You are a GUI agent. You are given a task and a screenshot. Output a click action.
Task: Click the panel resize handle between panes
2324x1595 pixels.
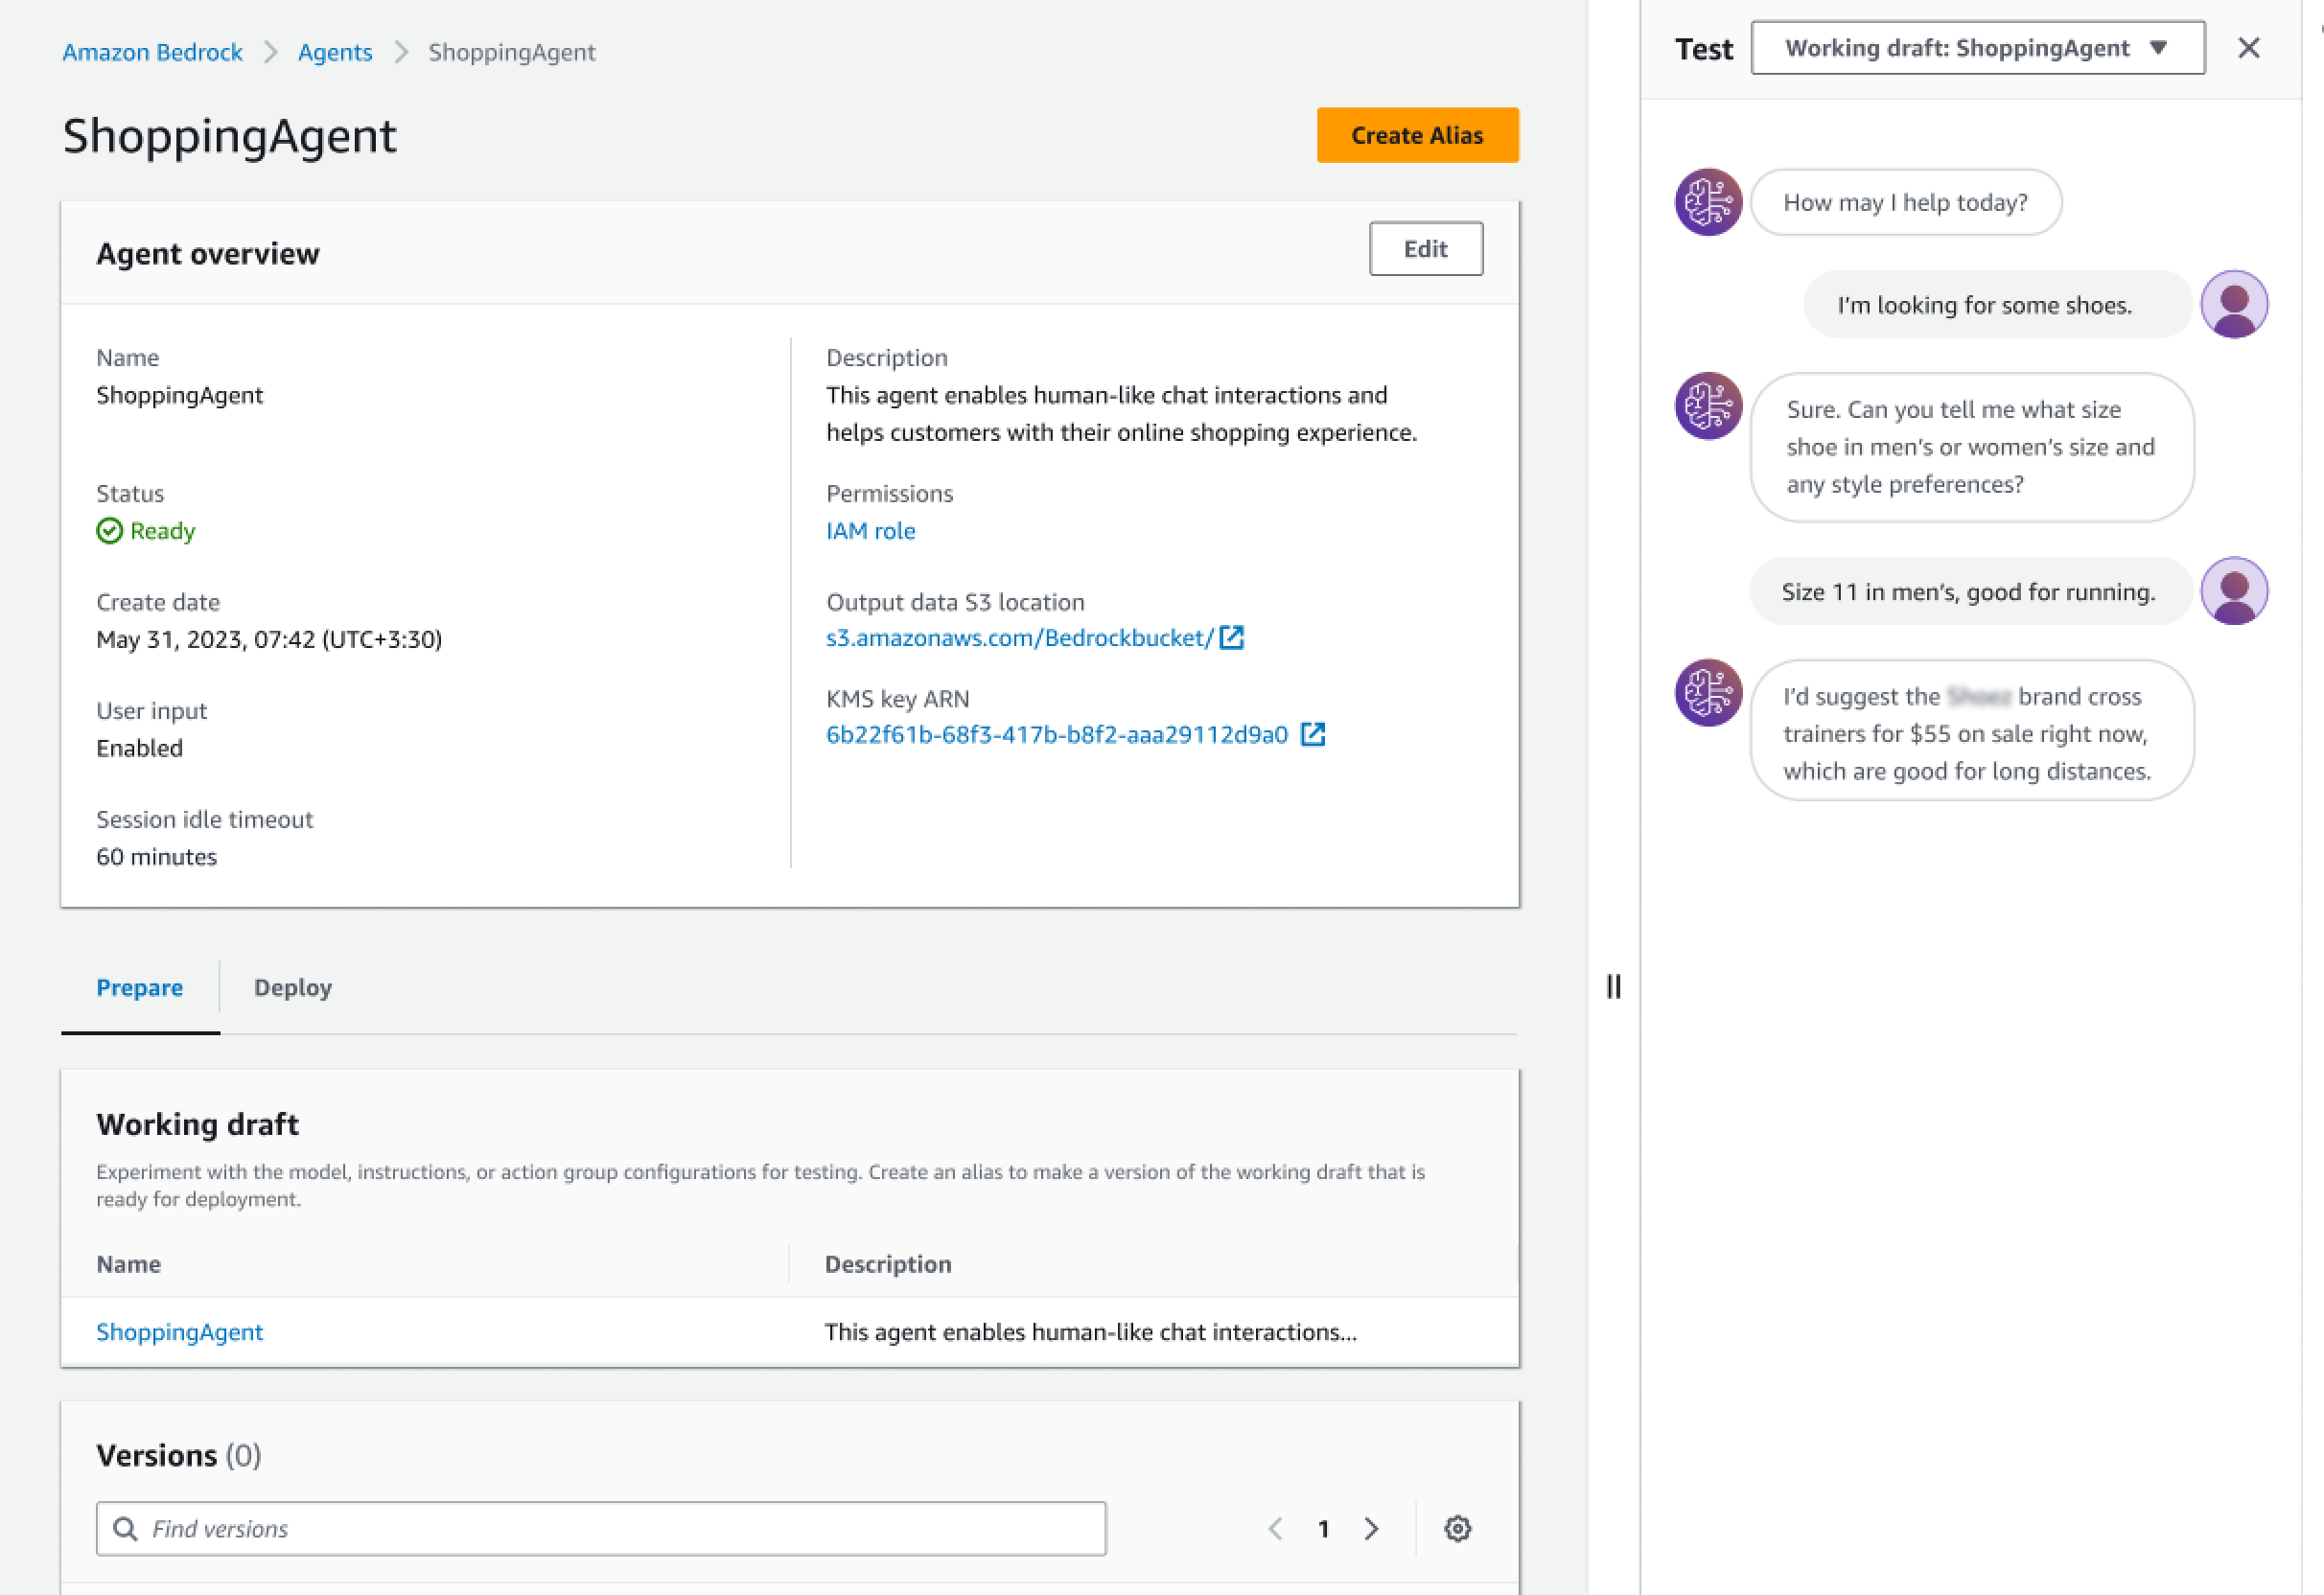[x=1613, y=987]
